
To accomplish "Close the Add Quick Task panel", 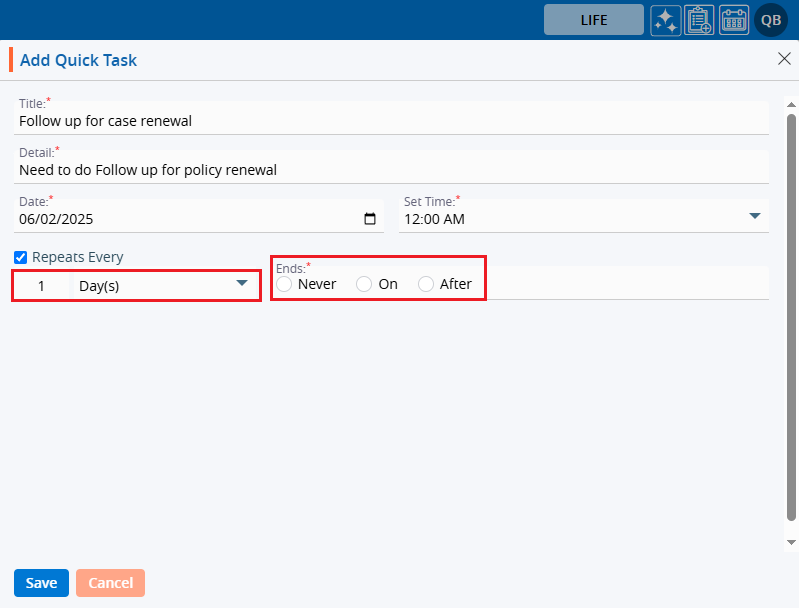I will 784,59.
